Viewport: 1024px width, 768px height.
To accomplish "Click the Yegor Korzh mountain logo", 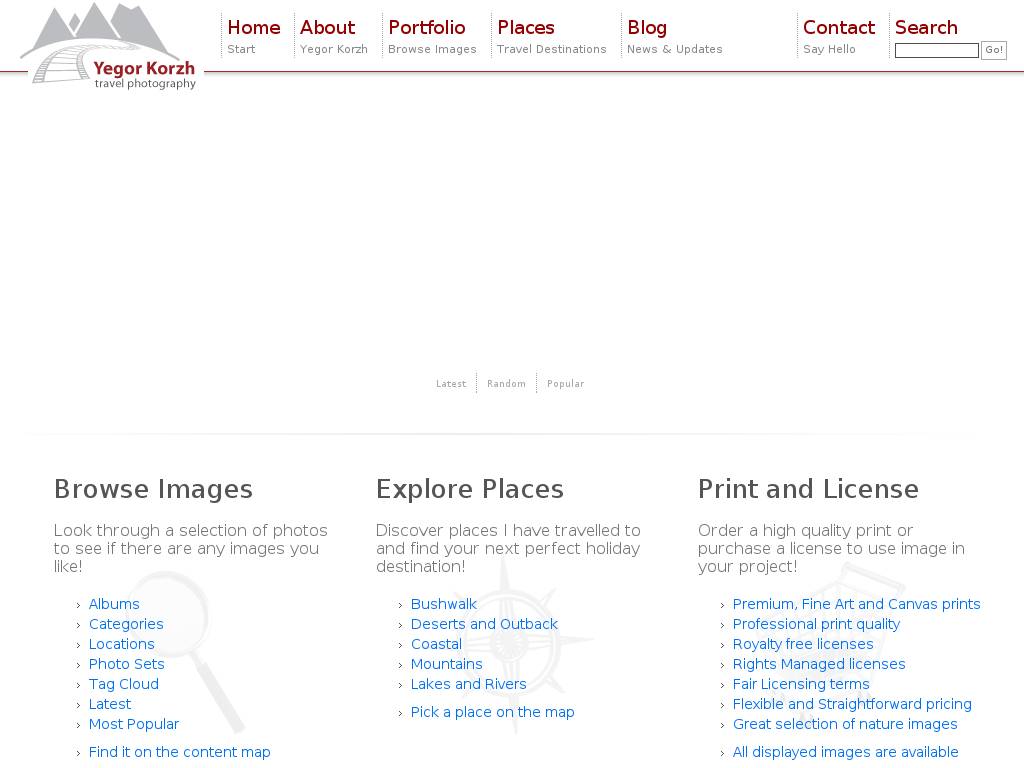I will pos(110,47).
